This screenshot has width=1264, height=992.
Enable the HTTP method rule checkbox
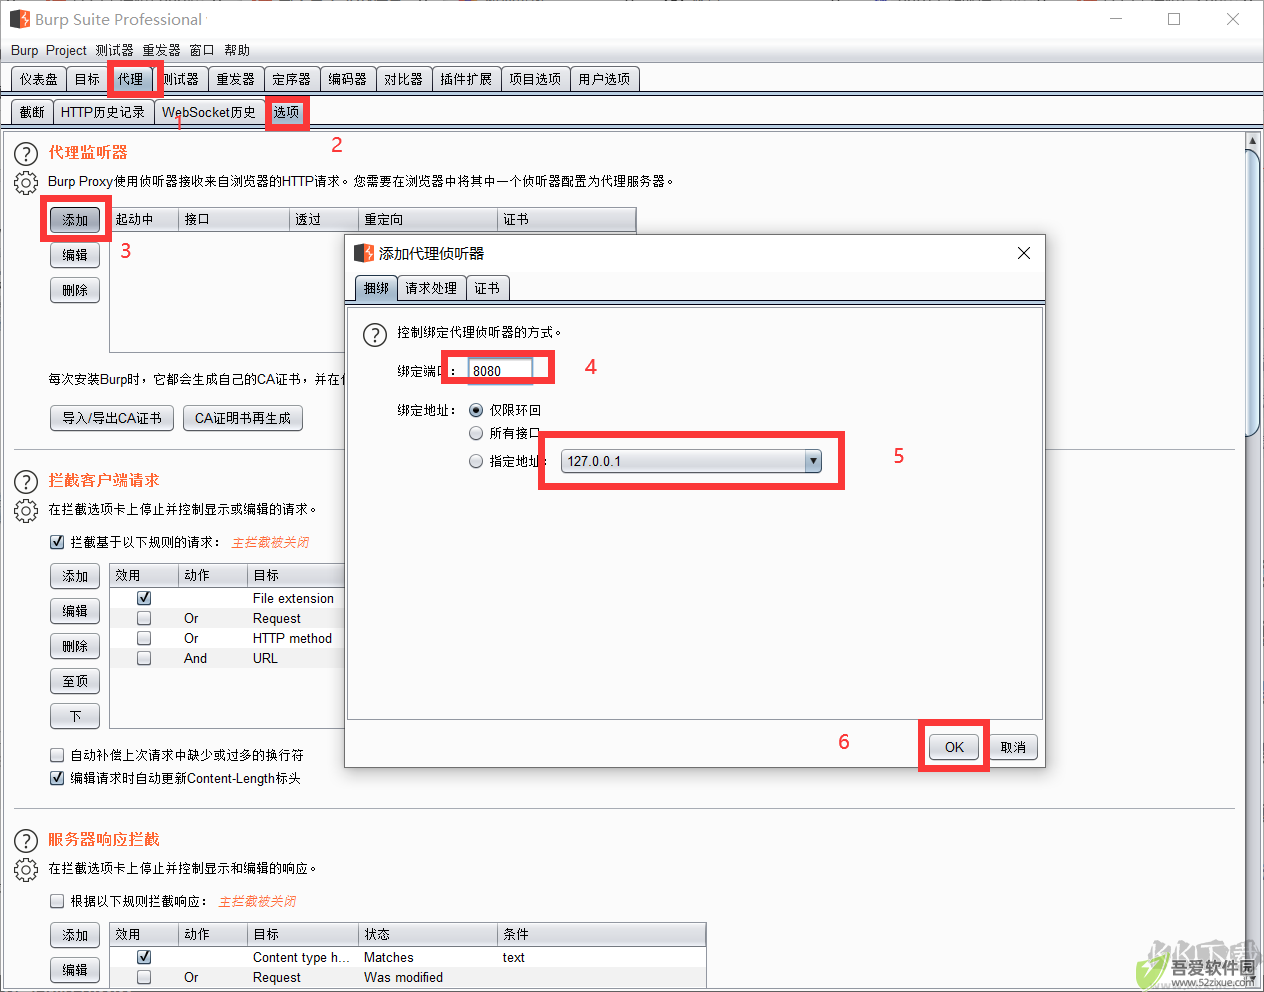[144, 638]
